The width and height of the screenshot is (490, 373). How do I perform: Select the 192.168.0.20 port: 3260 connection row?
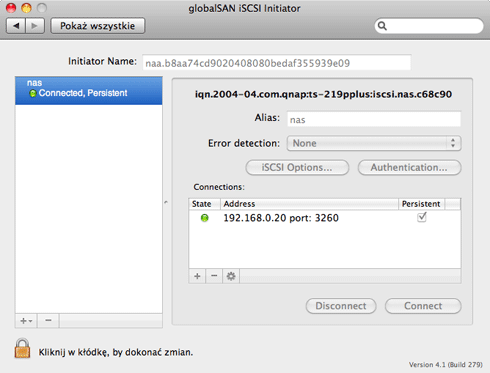pos(325,218)
